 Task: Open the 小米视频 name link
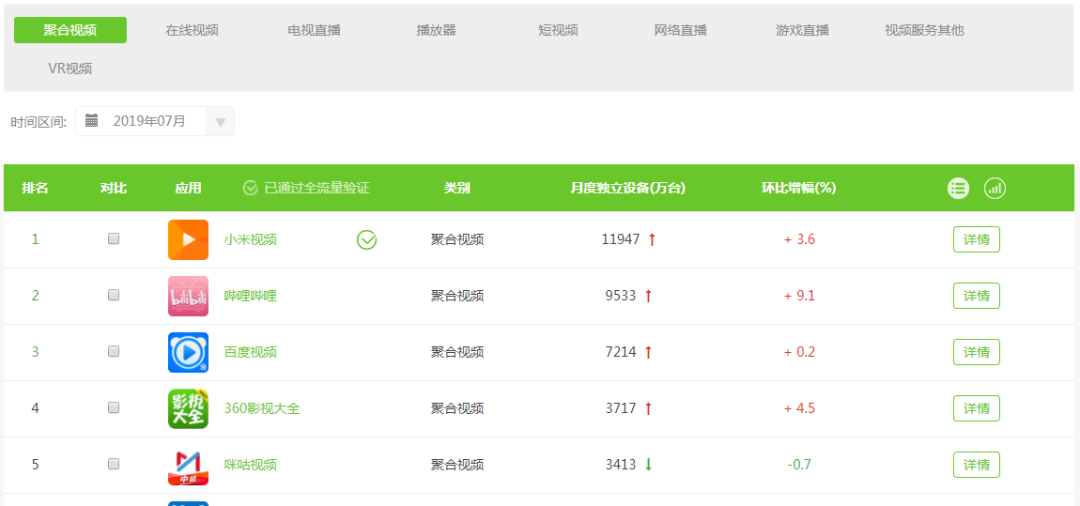[x=251, y=240]
